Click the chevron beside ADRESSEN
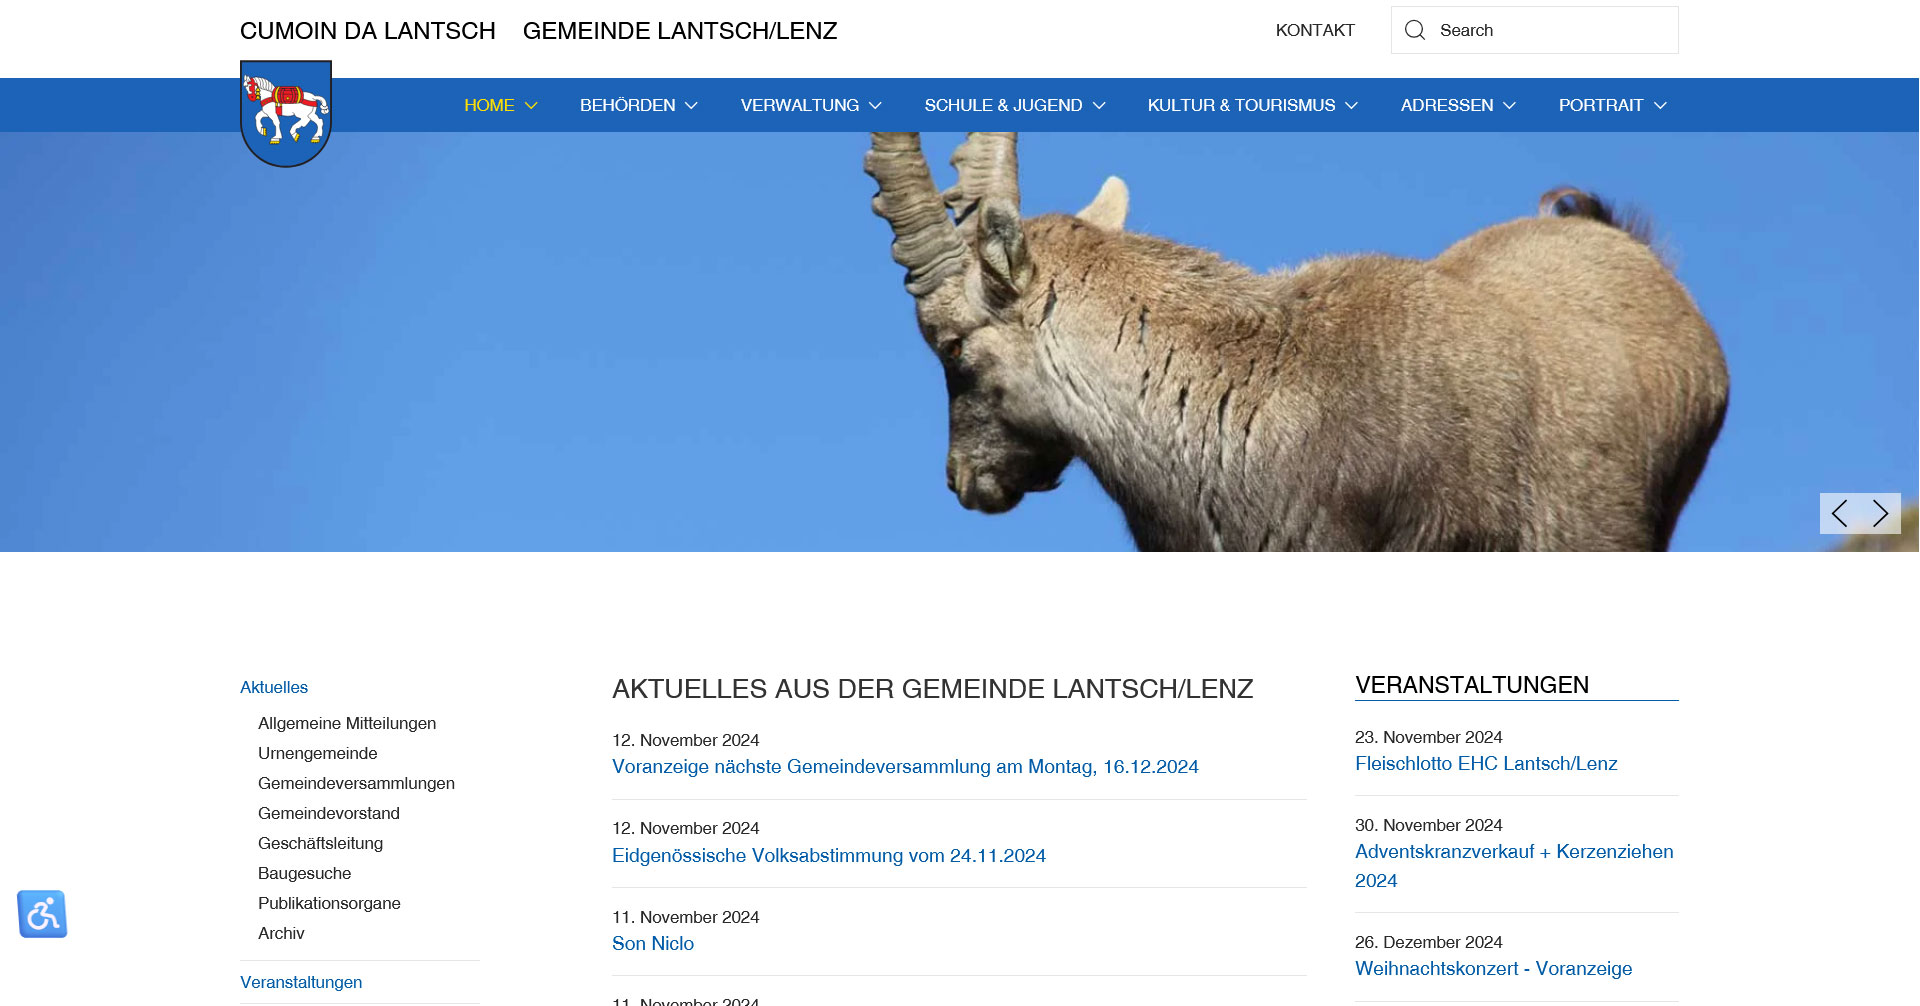Viewport: 1920px width, 1006px height. 1512,105
